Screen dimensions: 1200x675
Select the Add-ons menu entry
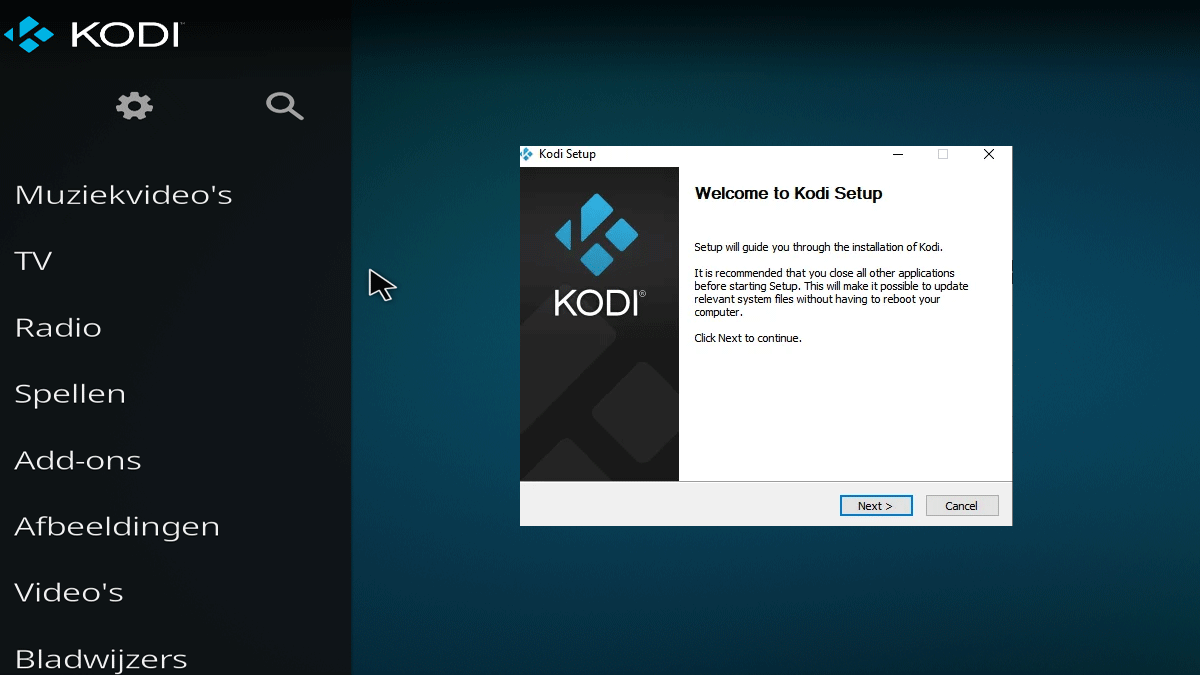click(x=78, y=461)
